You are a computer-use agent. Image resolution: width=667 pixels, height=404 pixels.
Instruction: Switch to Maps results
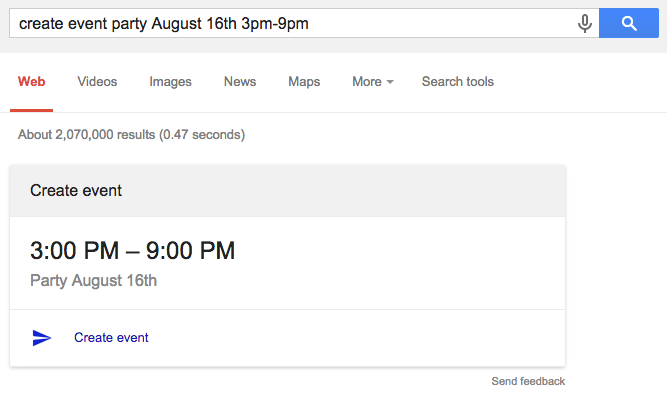304,82
